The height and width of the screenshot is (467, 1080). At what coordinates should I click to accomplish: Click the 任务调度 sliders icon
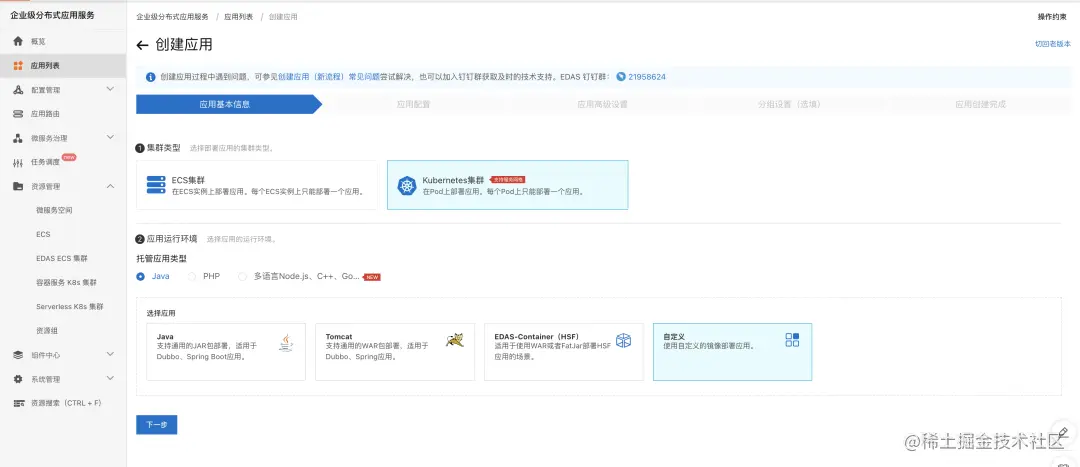click(x=18, y=163)
